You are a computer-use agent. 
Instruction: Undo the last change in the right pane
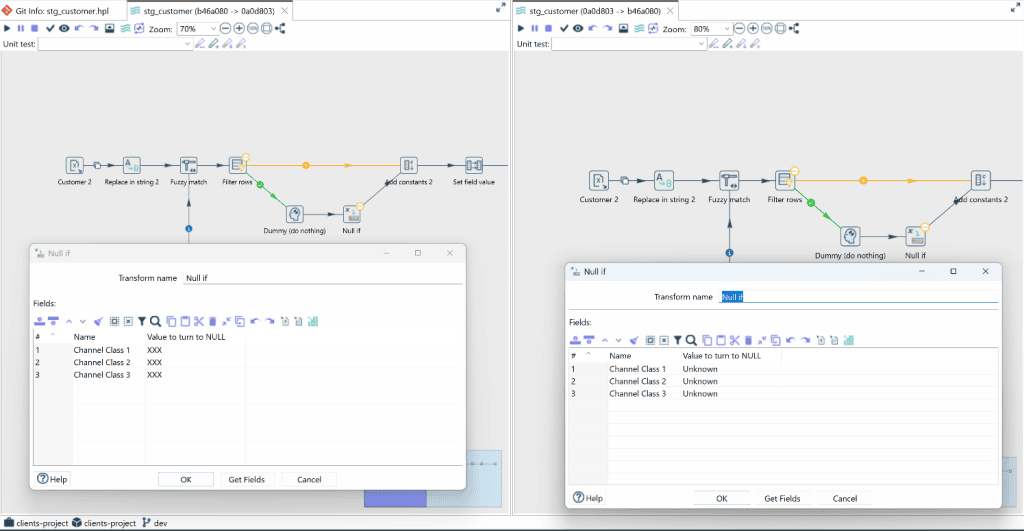point(593,28)
